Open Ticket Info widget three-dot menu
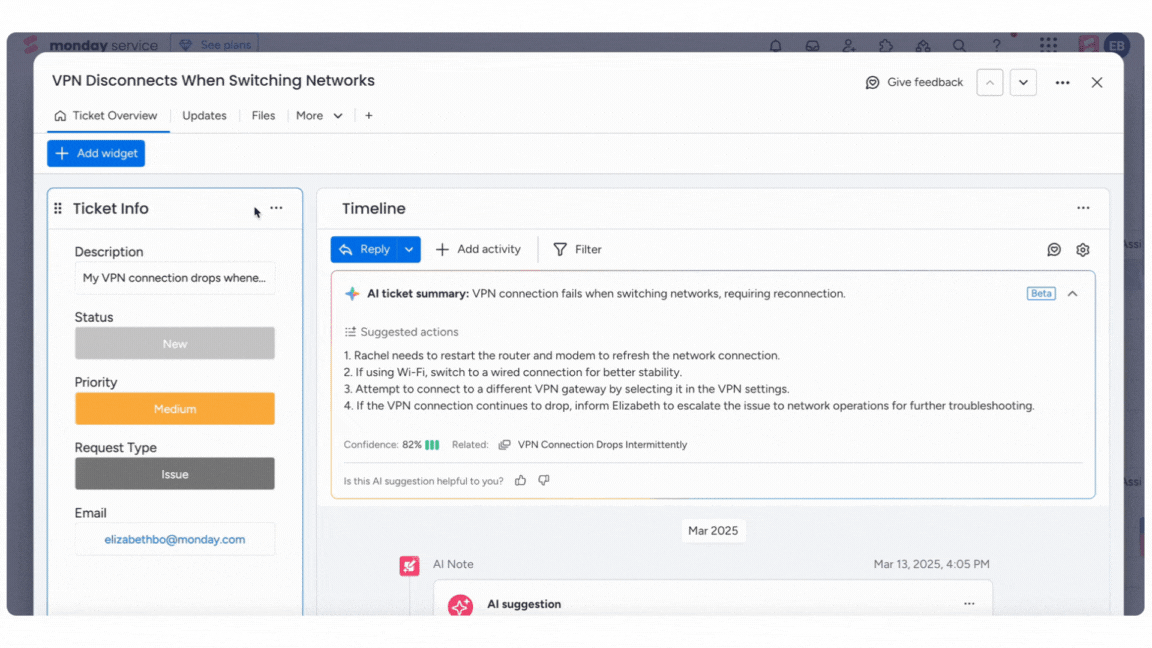Screen dimensions: 1152x648 (276, 209)
